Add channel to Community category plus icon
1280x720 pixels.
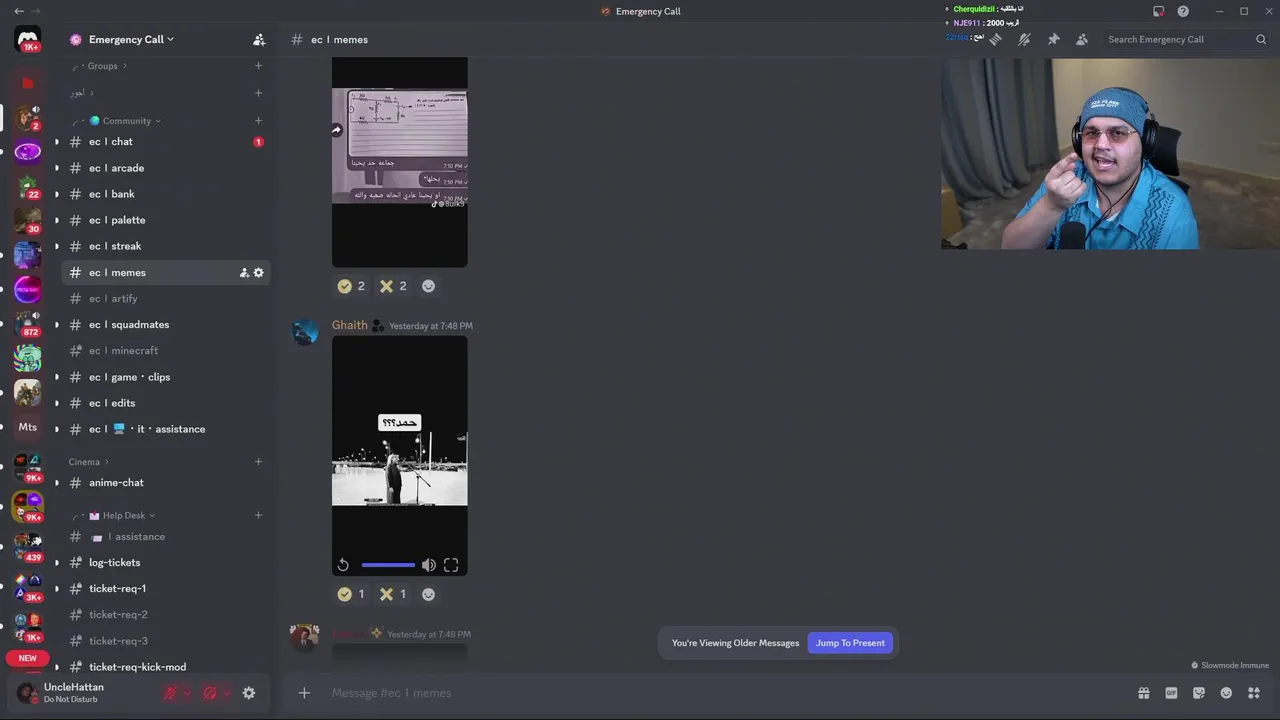coord(258,120)
